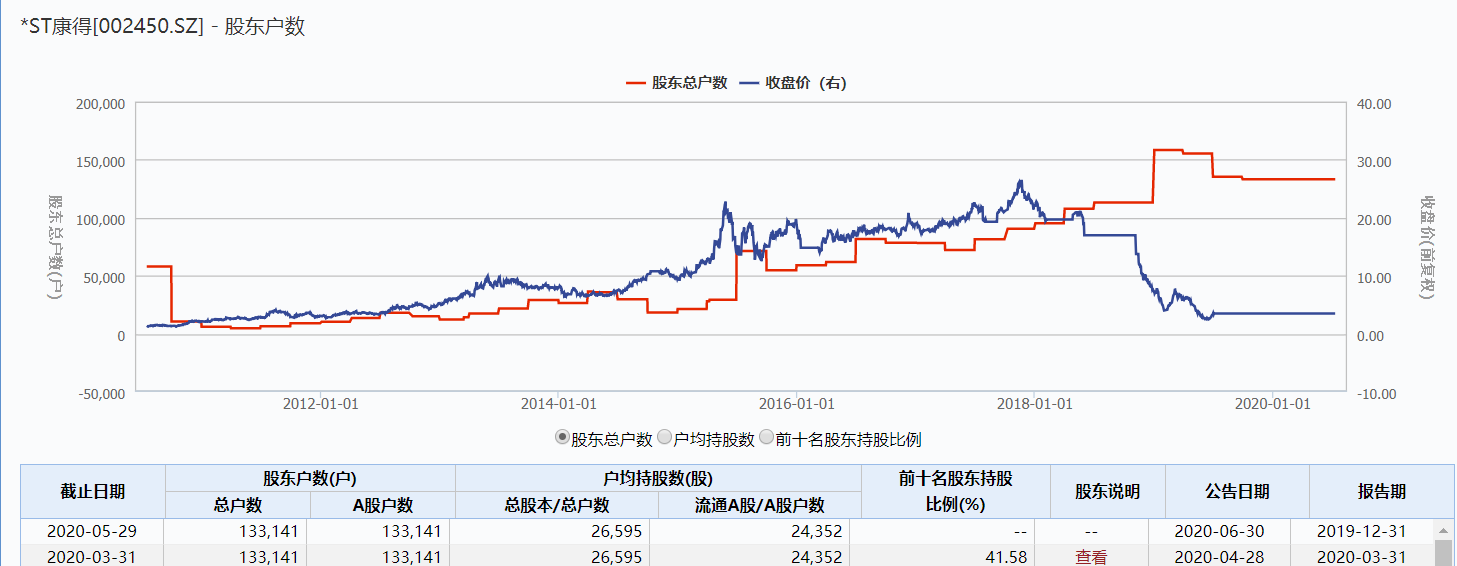This screenshot has width=1457, height=566.
Task: Click the 股东说明 column header
Action: (1107, 491)
